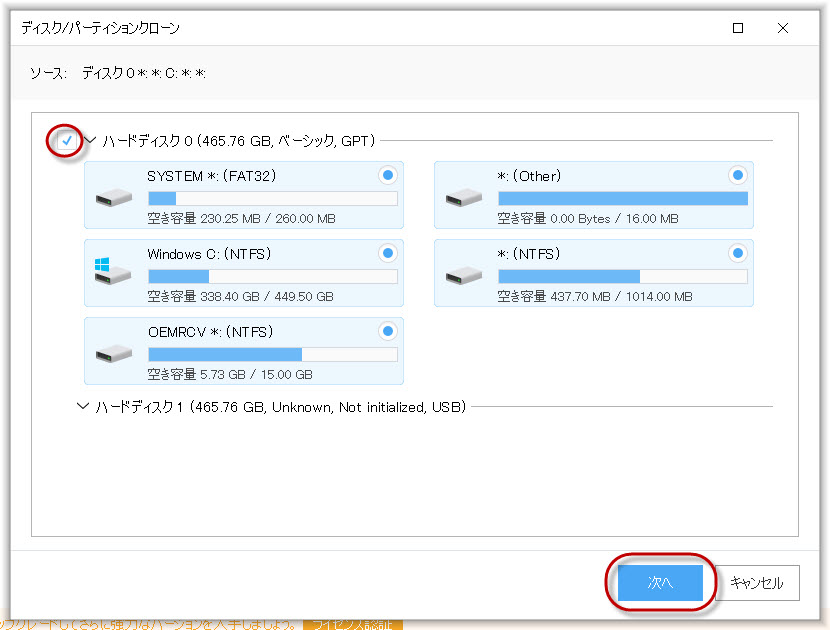Click the ハードディスク 1 (465.76 GB, Unknown) label
Screen dimensions: 830x630
tap(281, 407)
